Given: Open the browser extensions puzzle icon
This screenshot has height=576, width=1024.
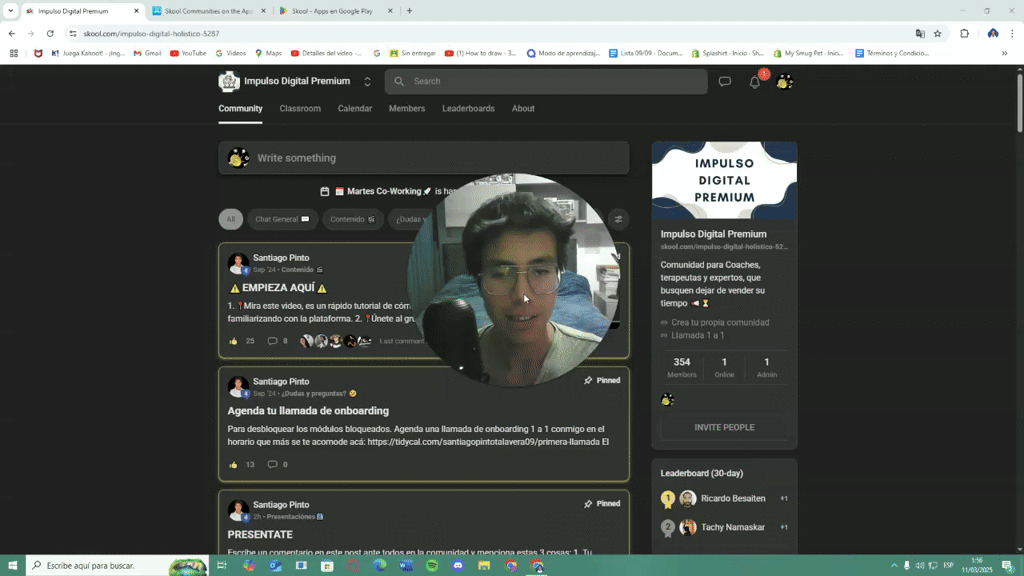Looking at the screenshot, I should (x=964, y=33).
